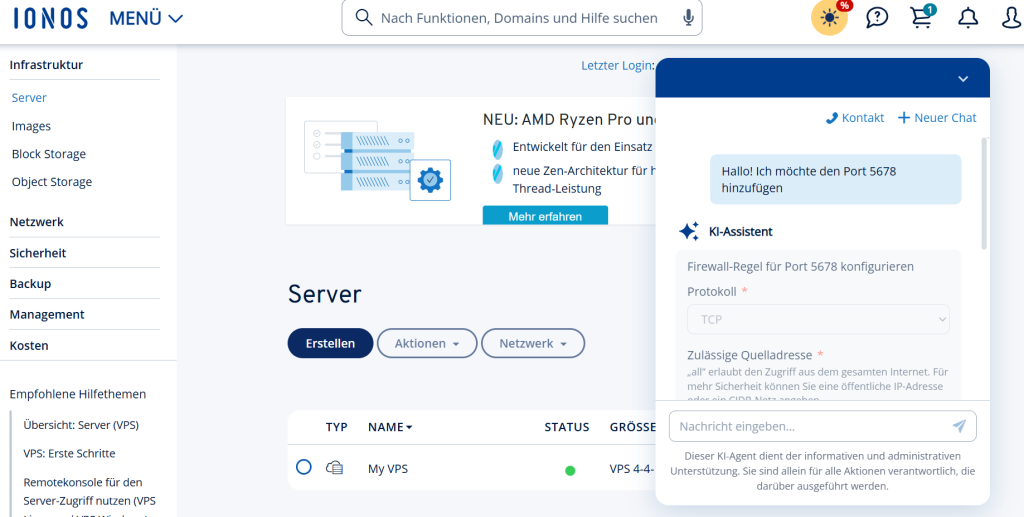Viewport: 1024px width, 517px height.
Task: Open the user account icon
Action: point(1012,18)
